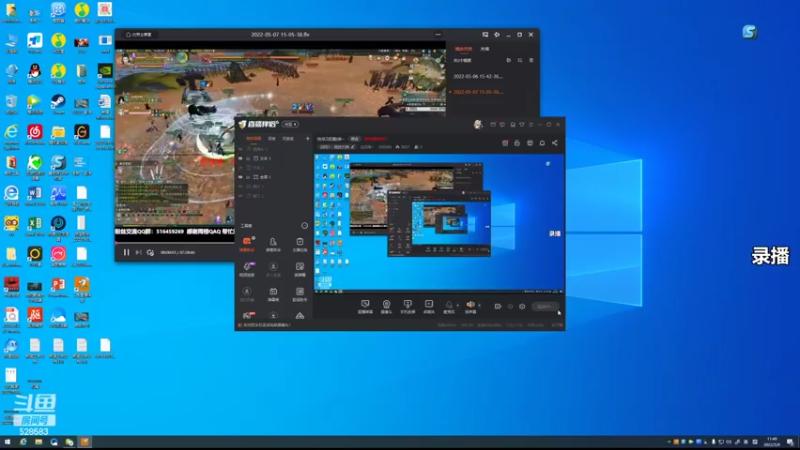
Task: Open the Recycle Bin desktop icon
Action: (x=11, y=104)
